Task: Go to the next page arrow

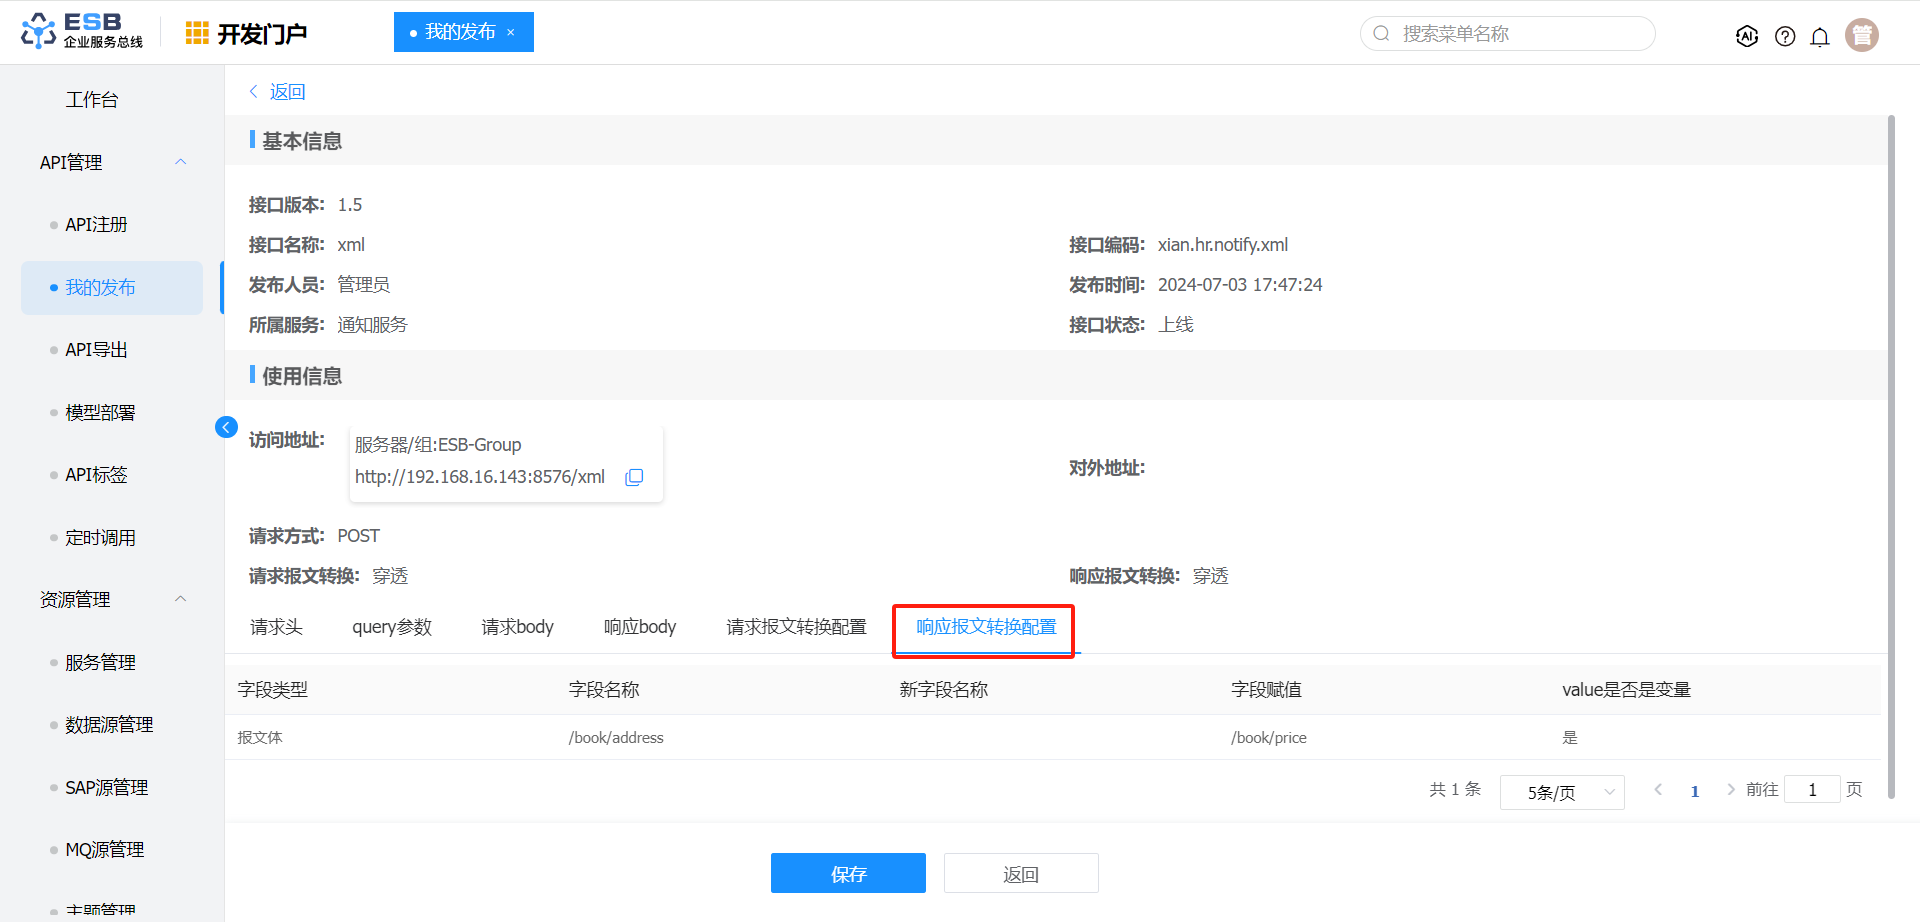Action: (1730, 790)
